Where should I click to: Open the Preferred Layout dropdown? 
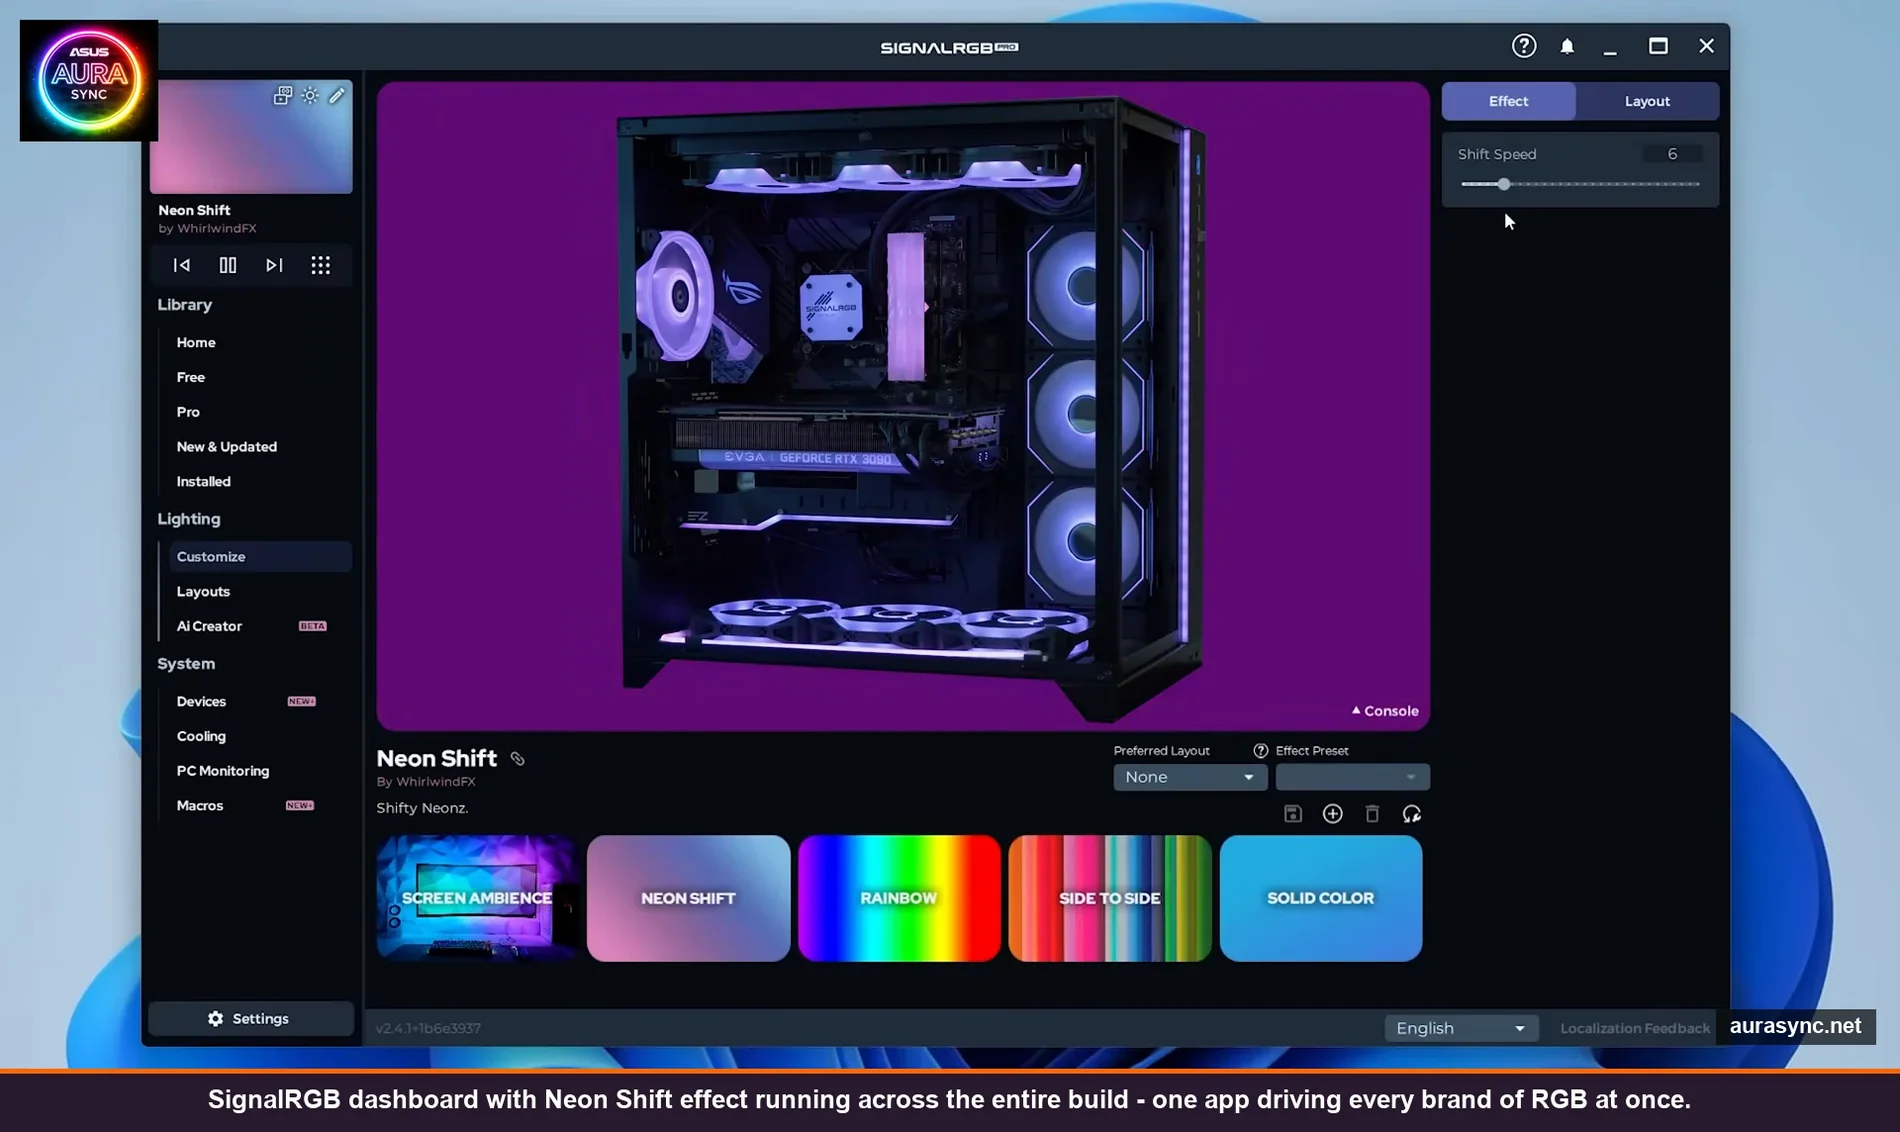point(1189,777)
